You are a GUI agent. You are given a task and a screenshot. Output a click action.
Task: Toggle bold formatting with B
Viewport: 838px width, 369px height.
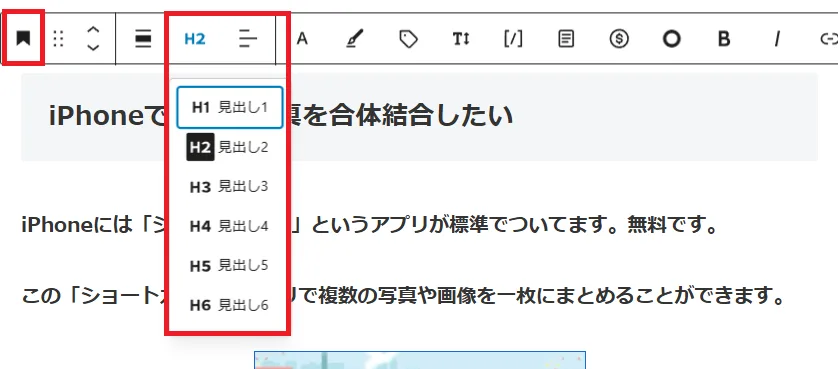(724, 39)
